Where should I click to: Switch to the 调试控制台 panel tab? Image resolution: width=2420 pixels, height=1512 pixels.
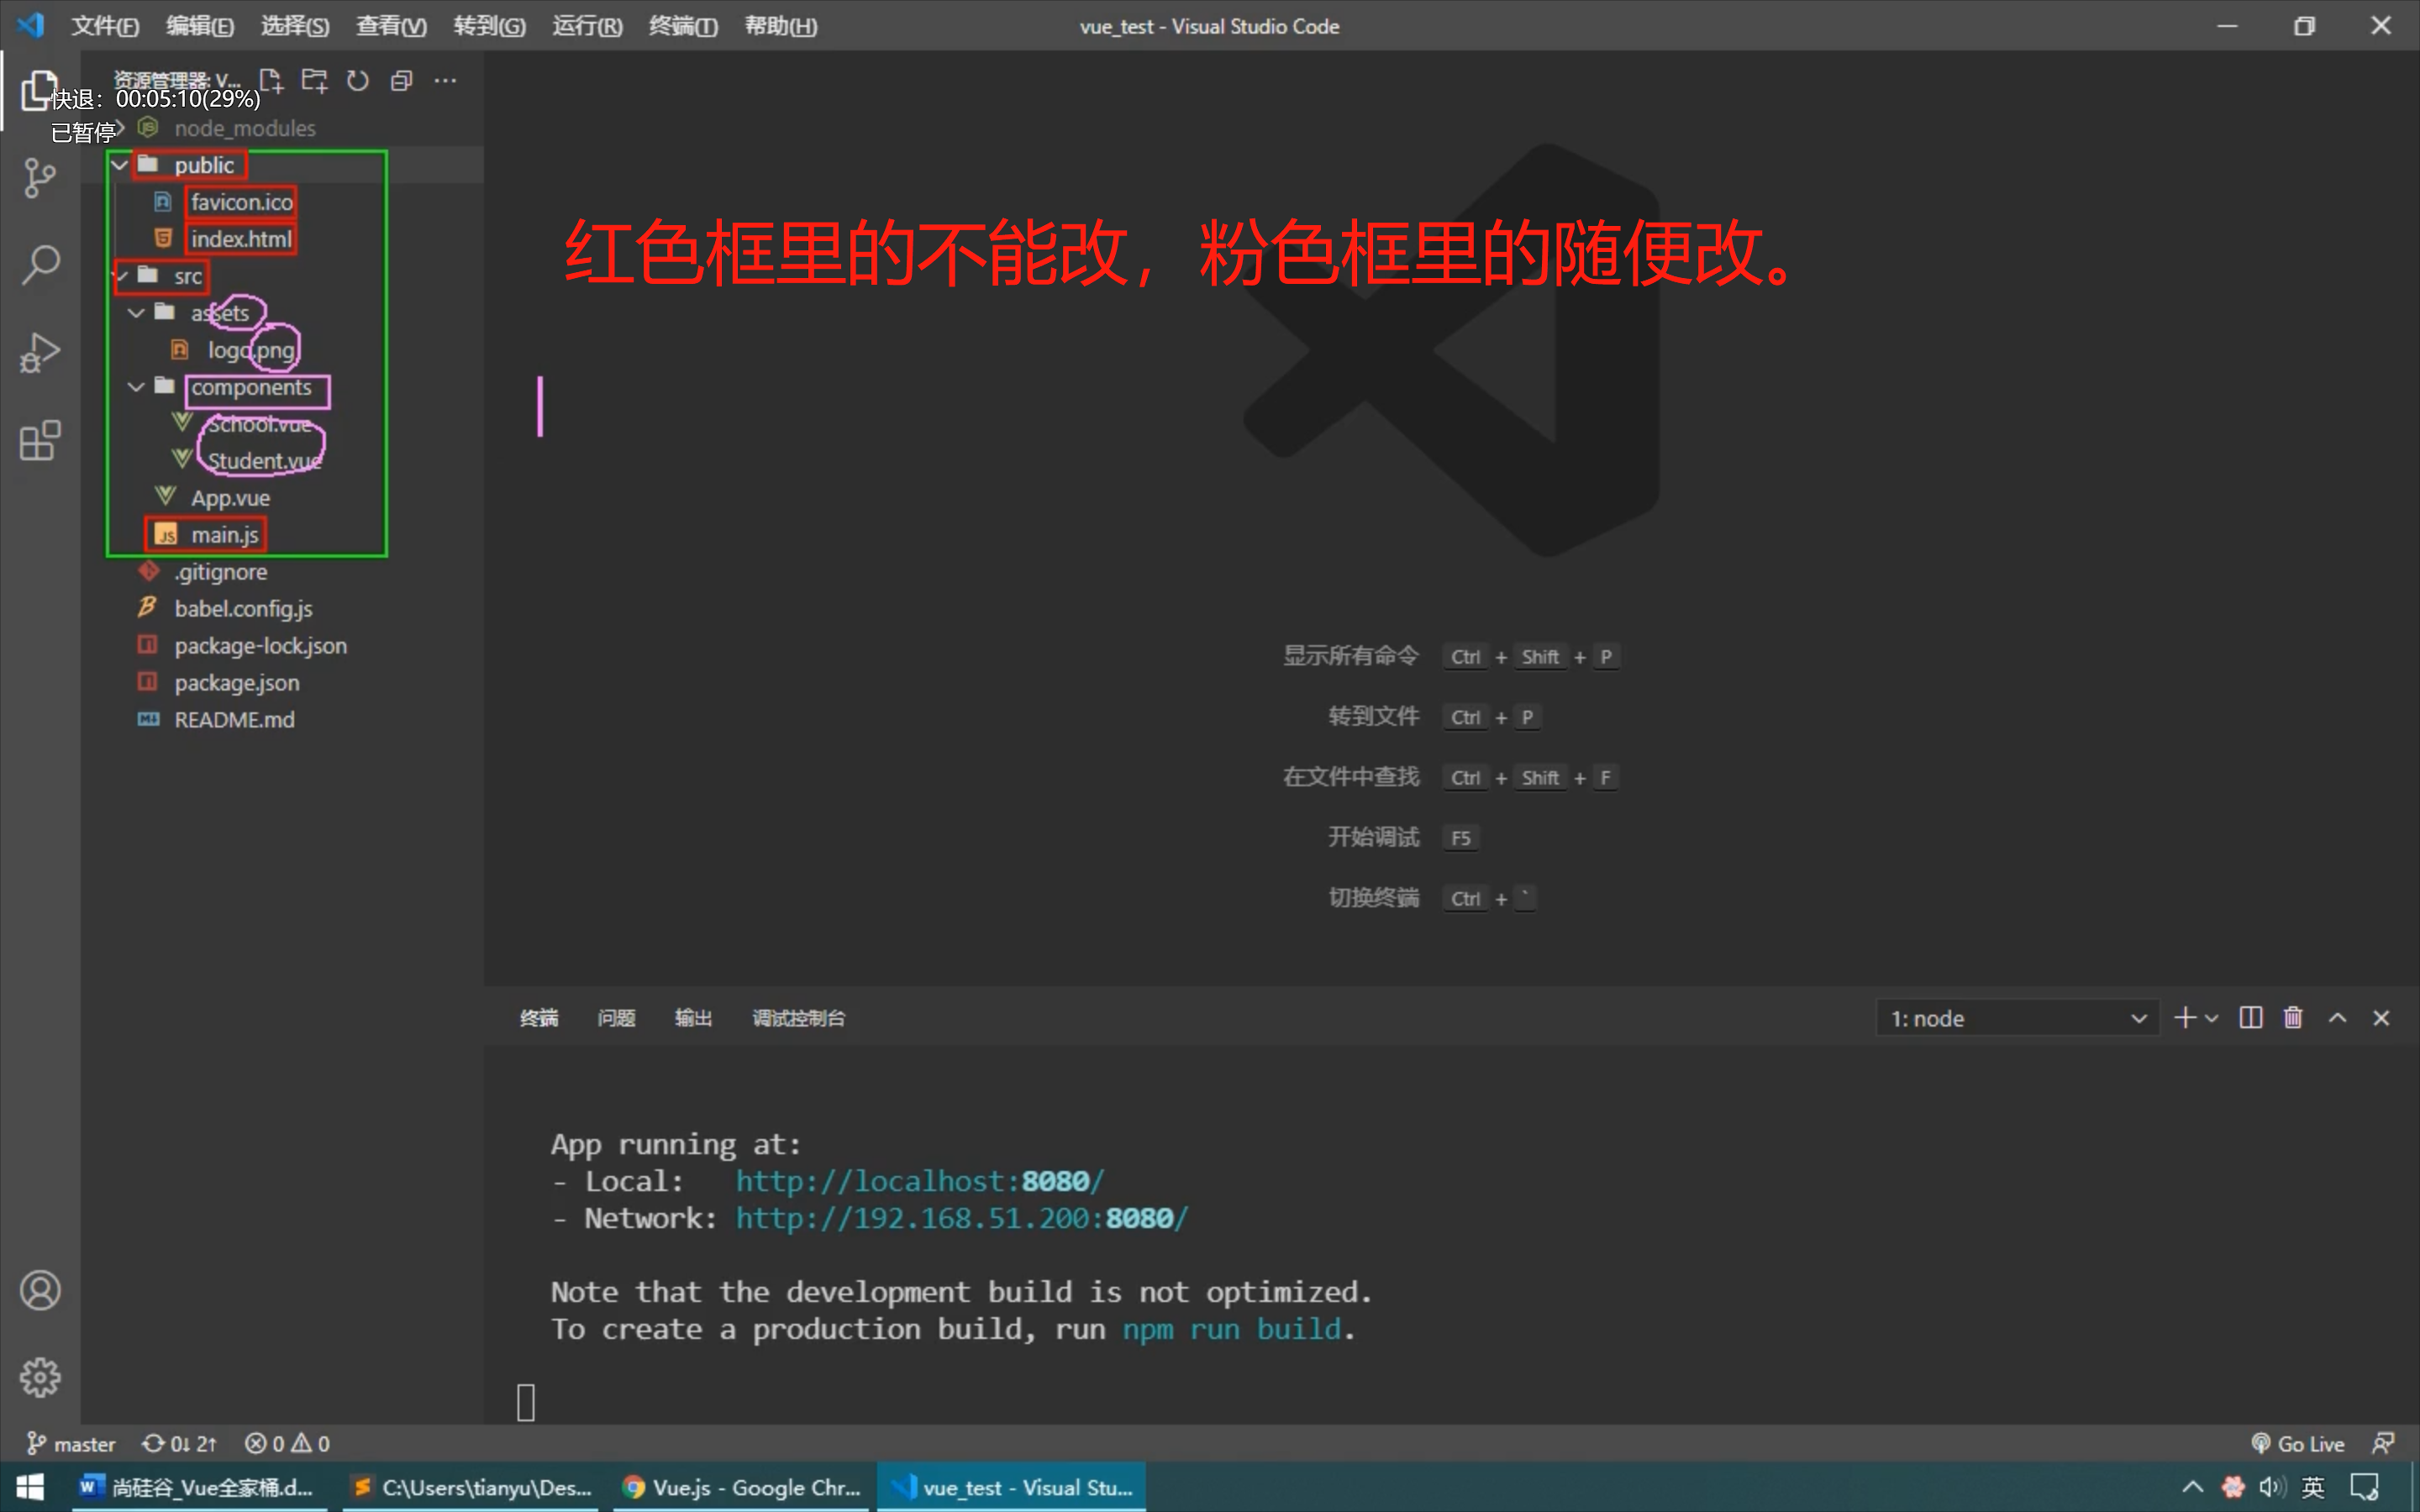click(799, 1018)
